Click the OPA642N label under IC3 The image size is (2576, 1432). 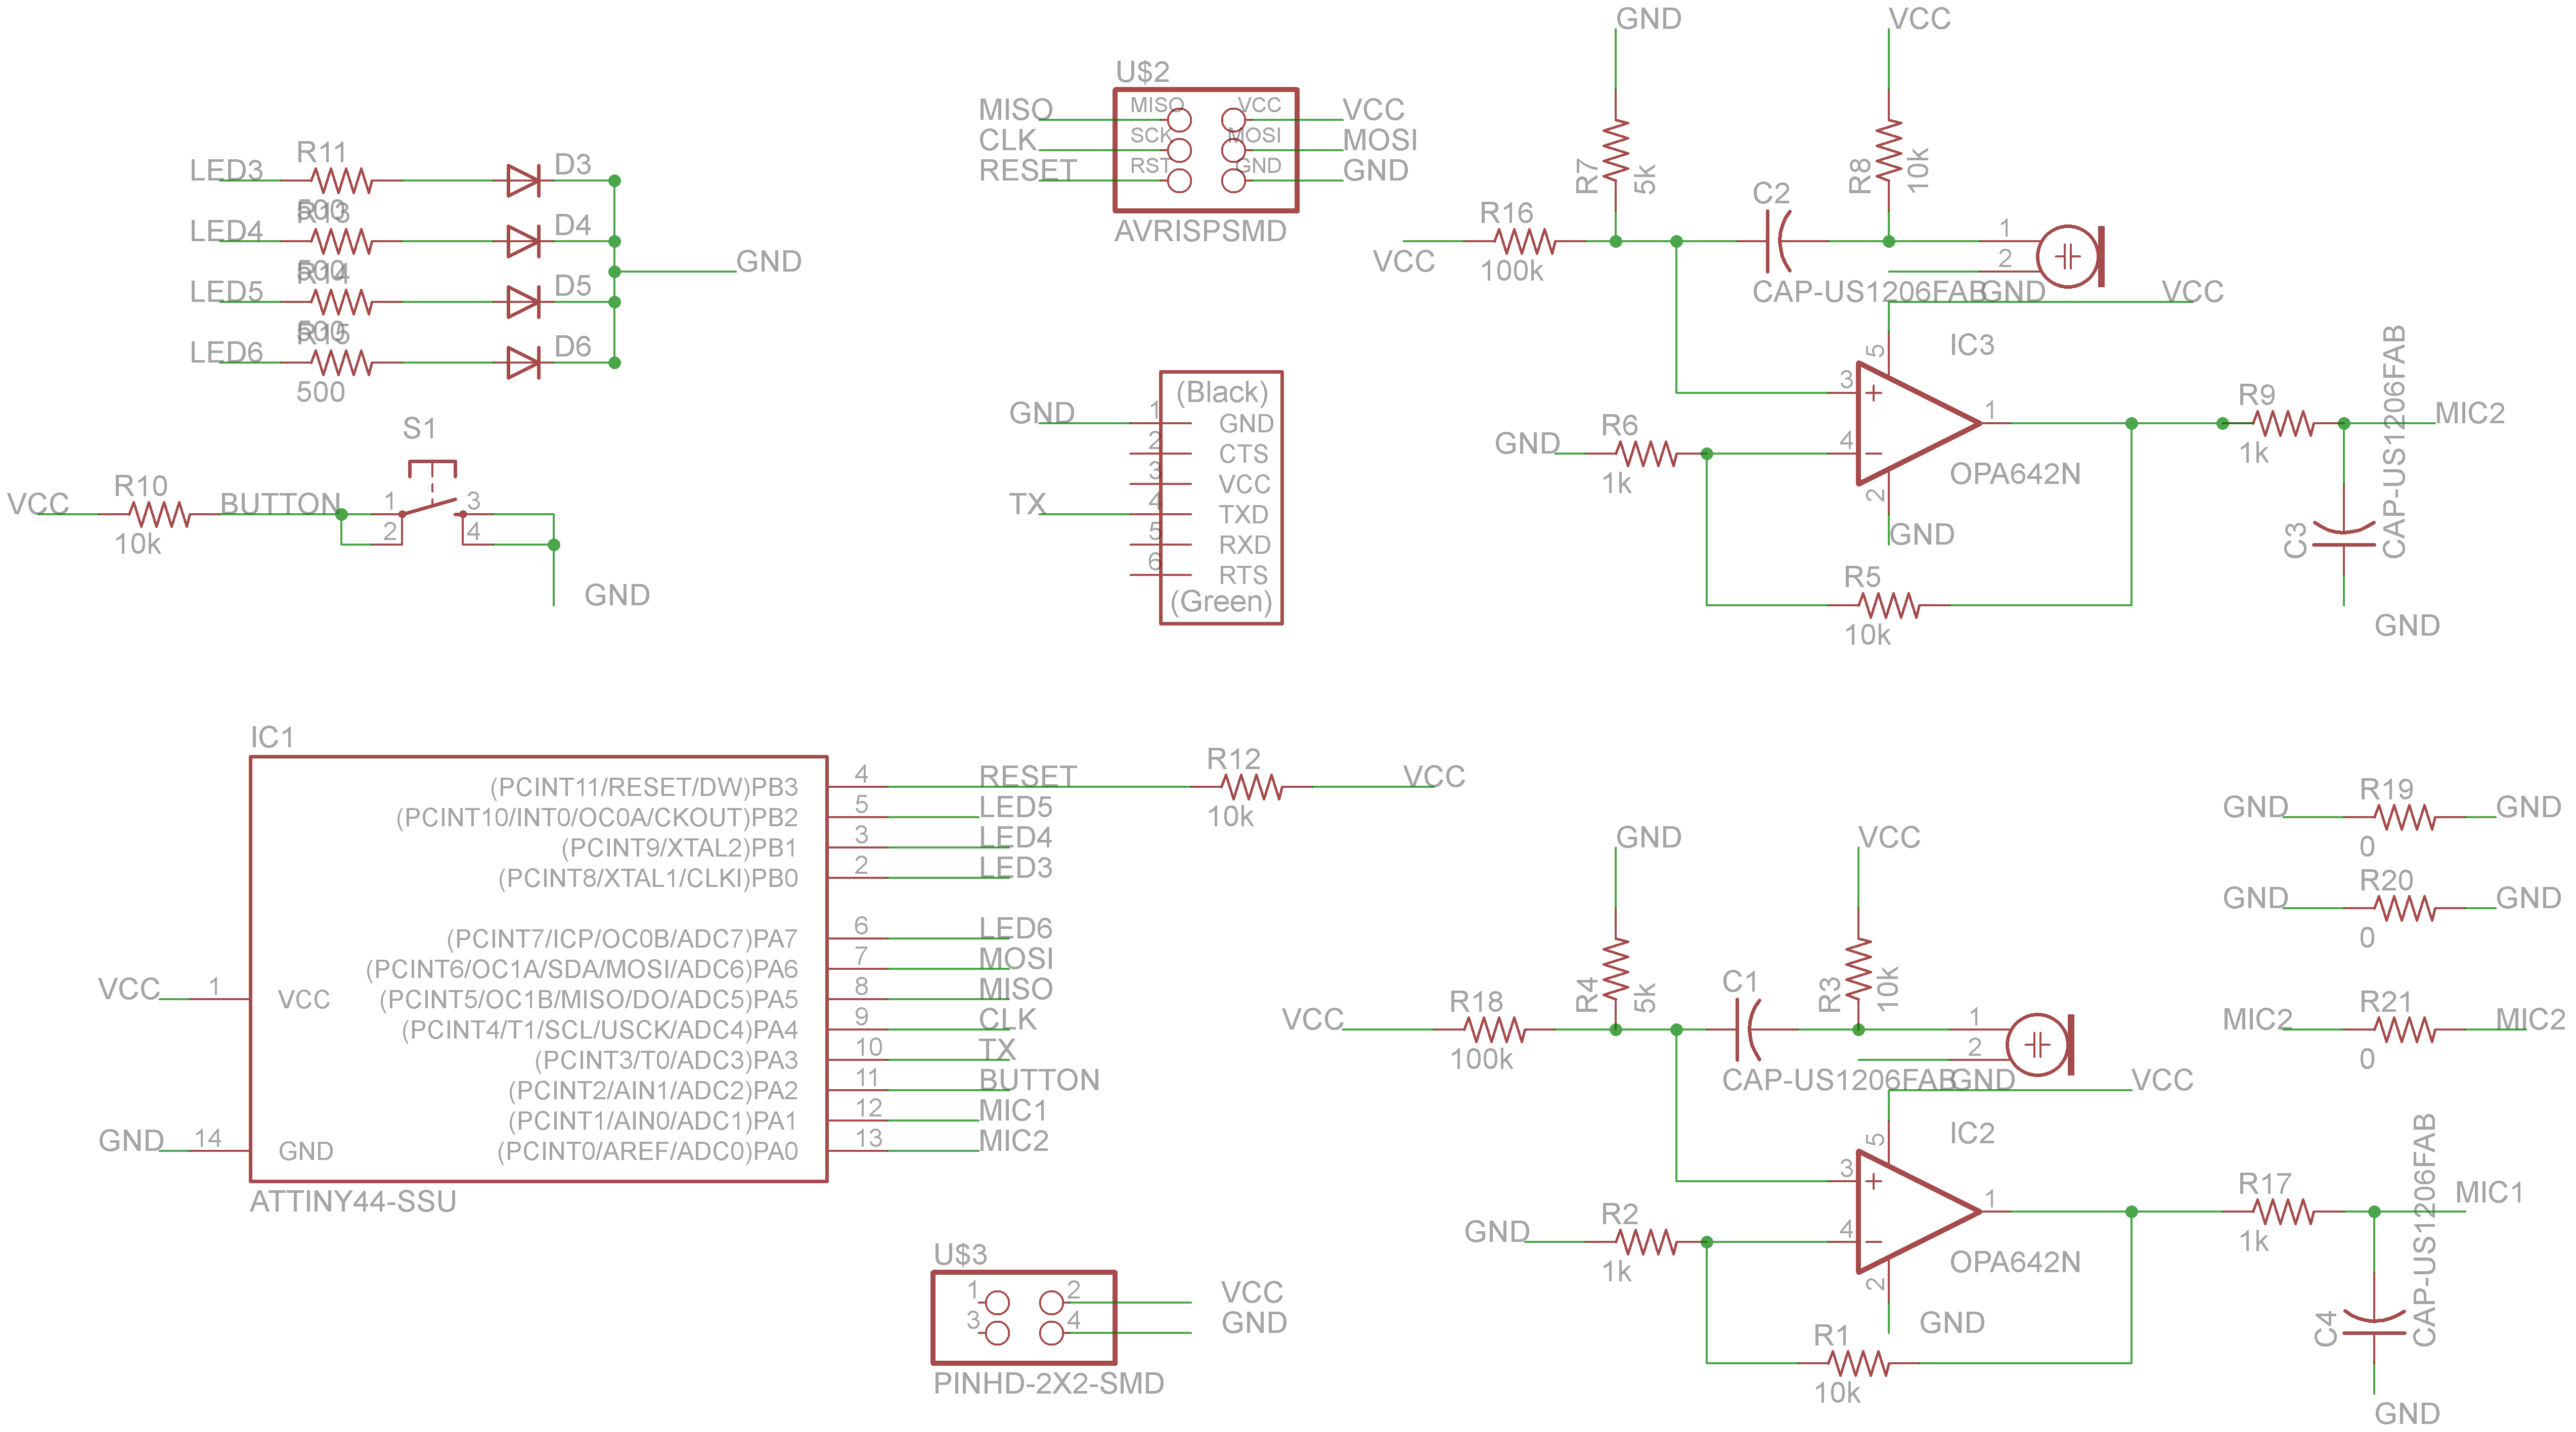[x=2014, y=473]
